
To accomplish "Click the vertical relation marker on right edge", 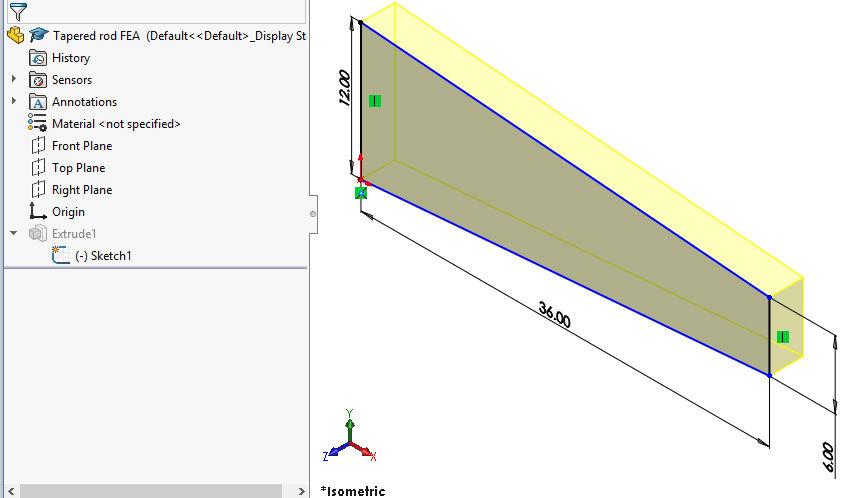I will click(783, 337).
